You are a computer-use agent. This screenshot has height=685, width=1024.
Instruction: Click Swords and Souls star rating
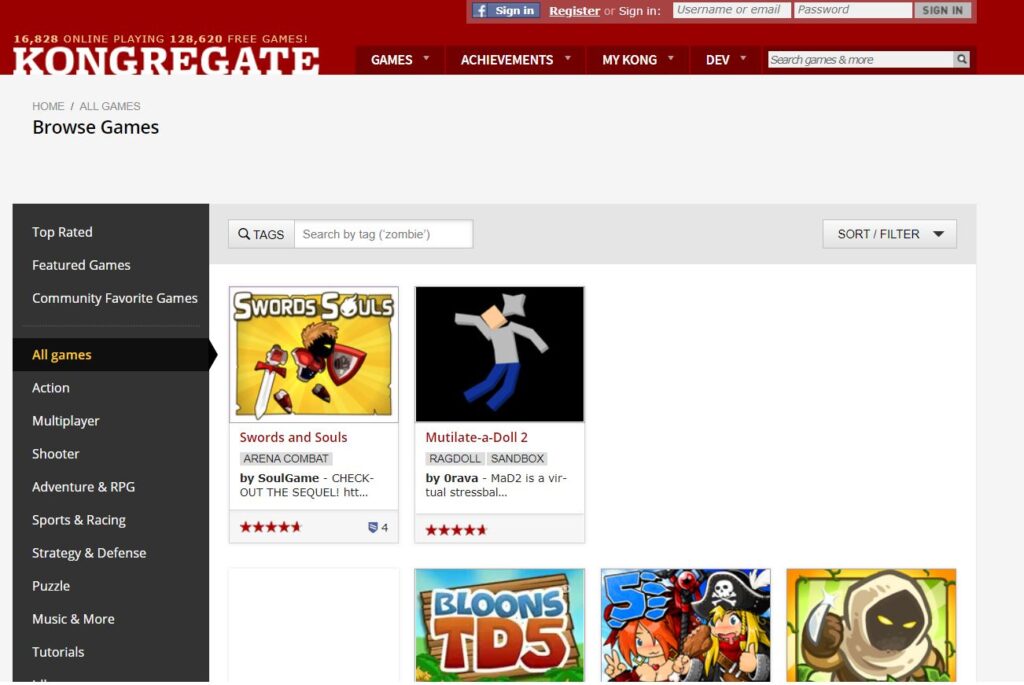click(x=270, y=527)
